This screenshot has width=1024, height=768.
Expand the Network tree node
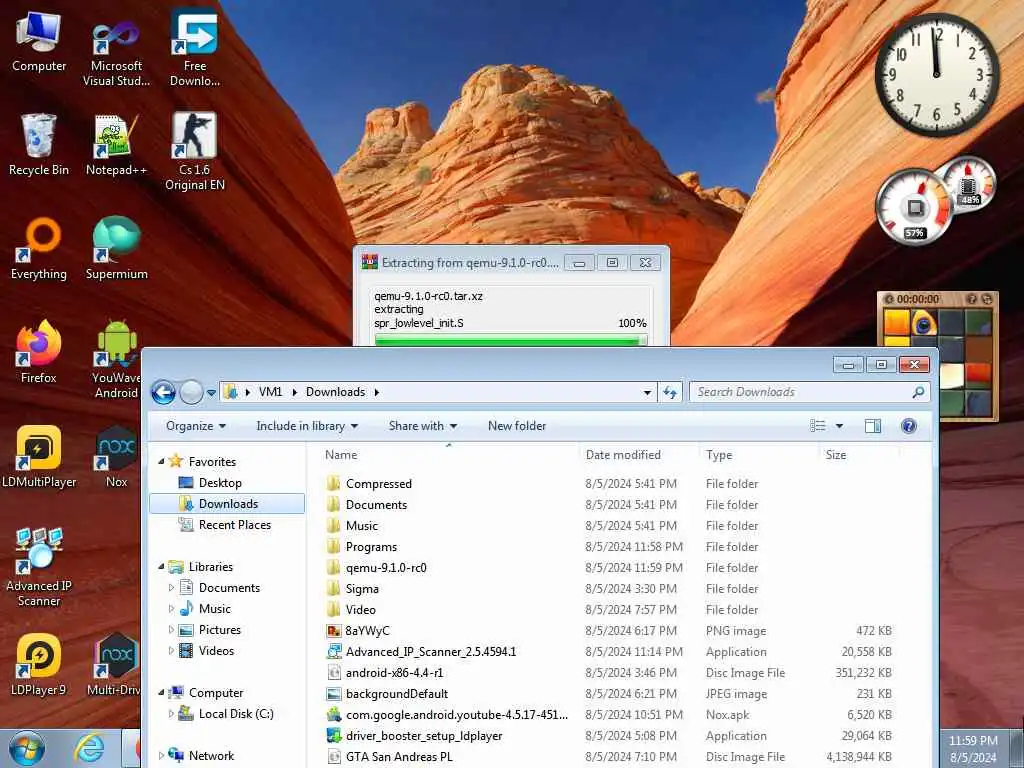click(x=161, y=756)
